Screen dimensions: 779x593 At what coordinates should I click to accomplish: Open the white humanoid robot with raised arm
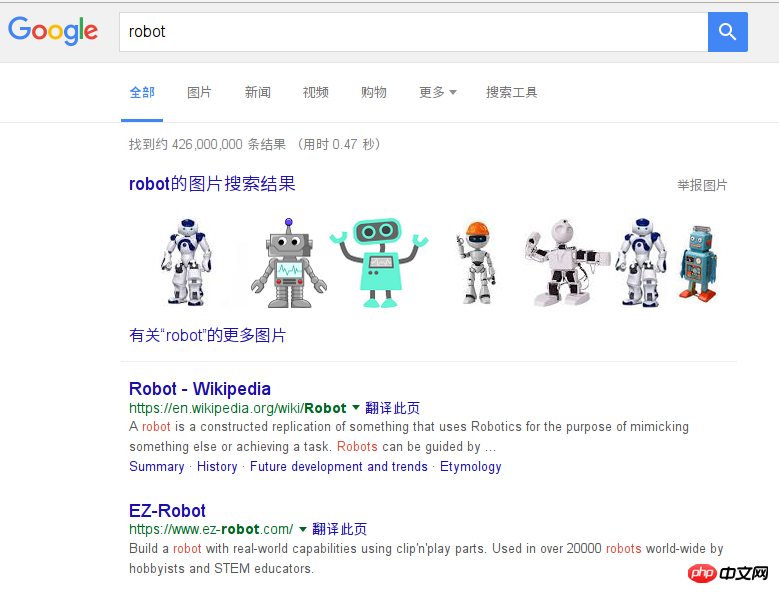pyautogui.click(x=566, y=262)
